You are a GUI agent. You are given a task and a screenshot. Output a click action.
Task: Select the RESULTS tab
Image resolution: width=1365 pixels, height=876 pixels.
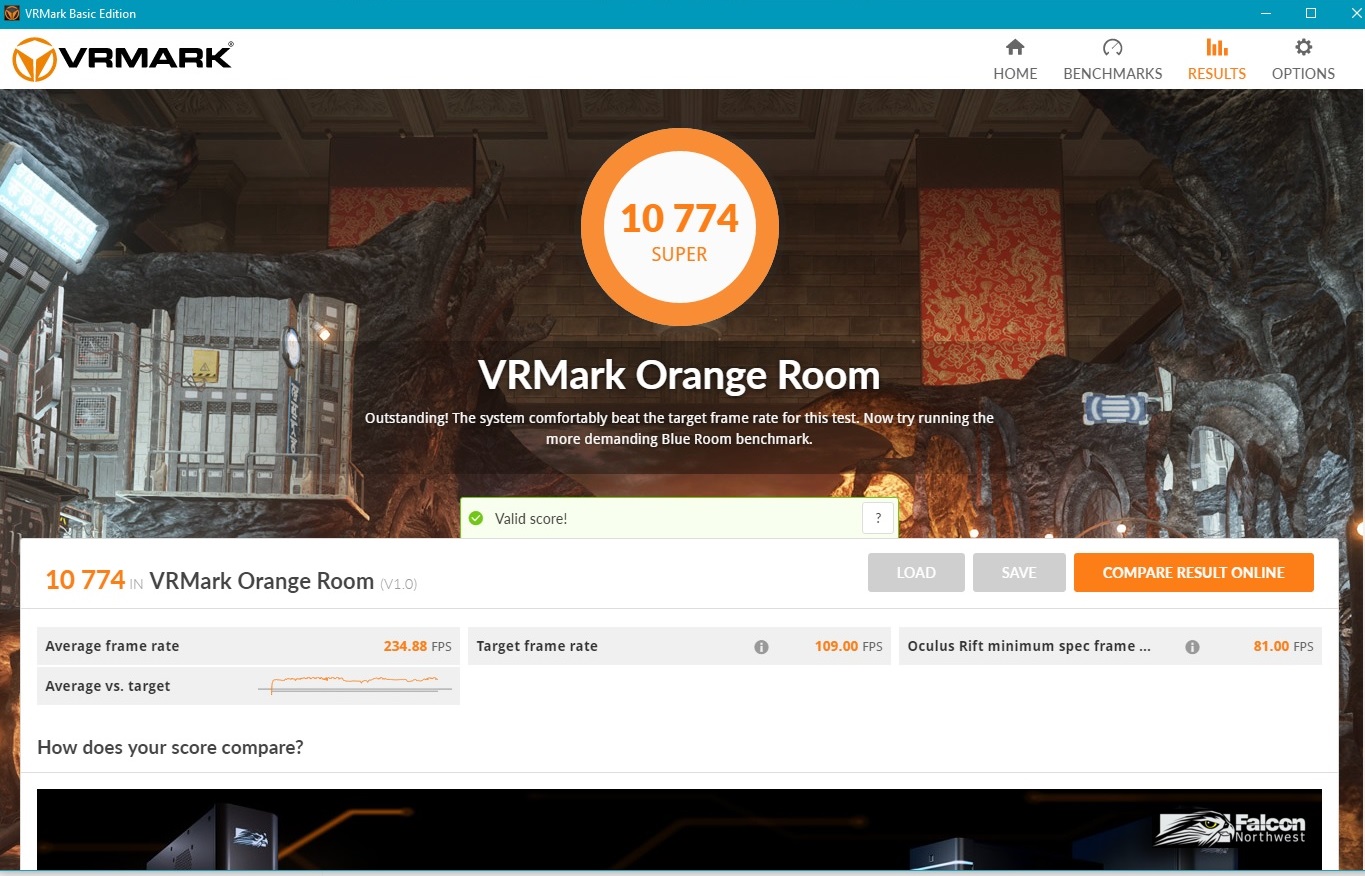1216,60
